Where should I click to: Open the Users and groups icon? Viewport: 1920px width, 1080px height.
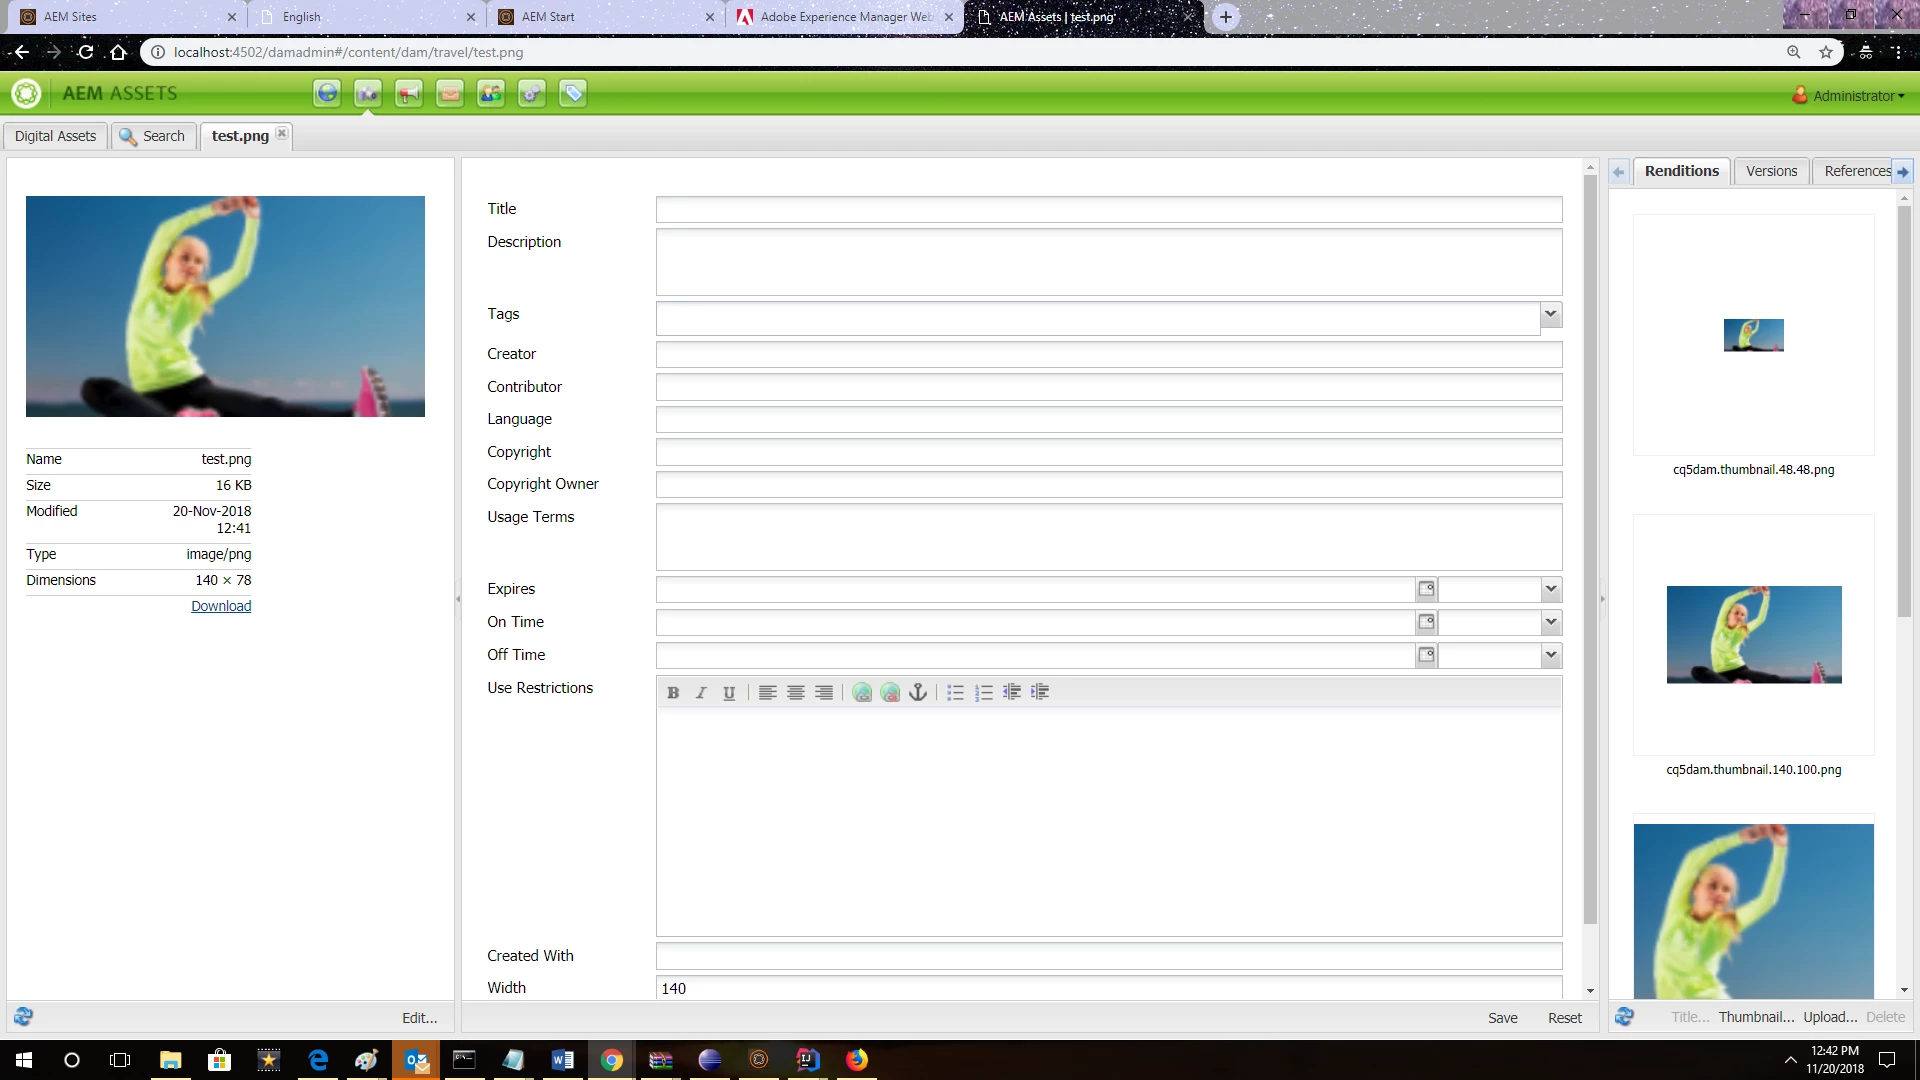[490, 94]
